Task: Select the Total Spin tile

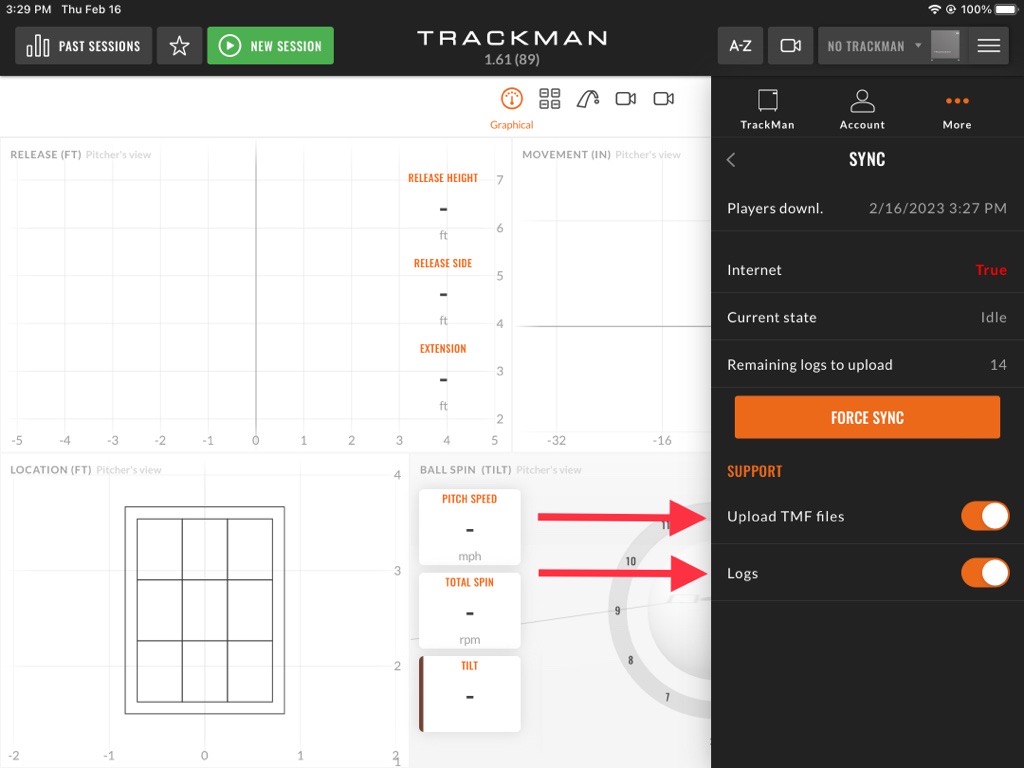Action: [x=470, y=610]
